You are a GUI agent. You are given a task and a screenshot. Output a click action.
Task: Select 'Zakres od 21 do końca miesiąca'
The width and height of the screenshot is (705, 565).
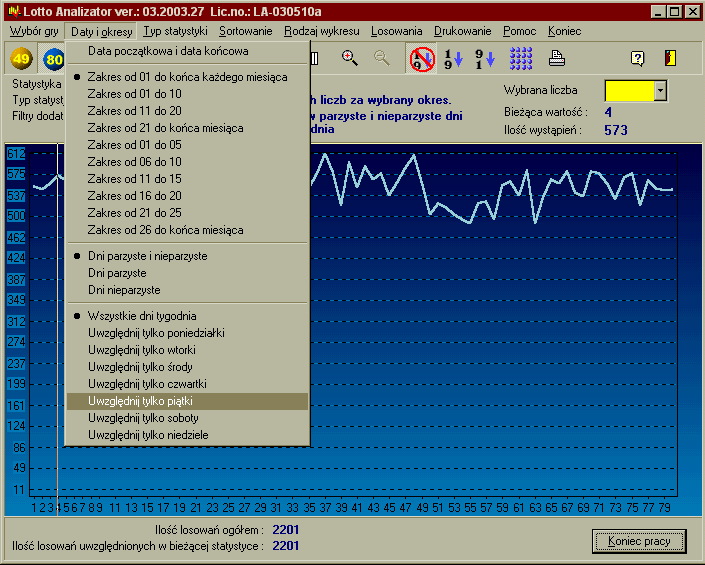point(187,128)
